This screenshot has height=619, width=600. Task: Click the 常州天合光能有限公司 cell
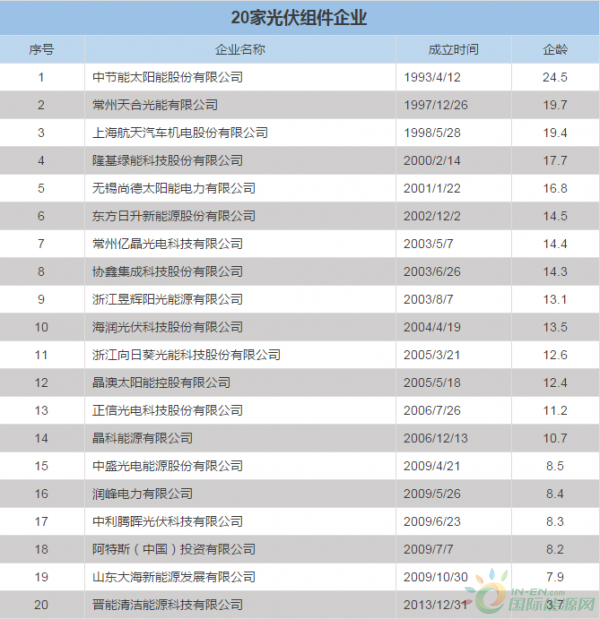click(154, 105)
